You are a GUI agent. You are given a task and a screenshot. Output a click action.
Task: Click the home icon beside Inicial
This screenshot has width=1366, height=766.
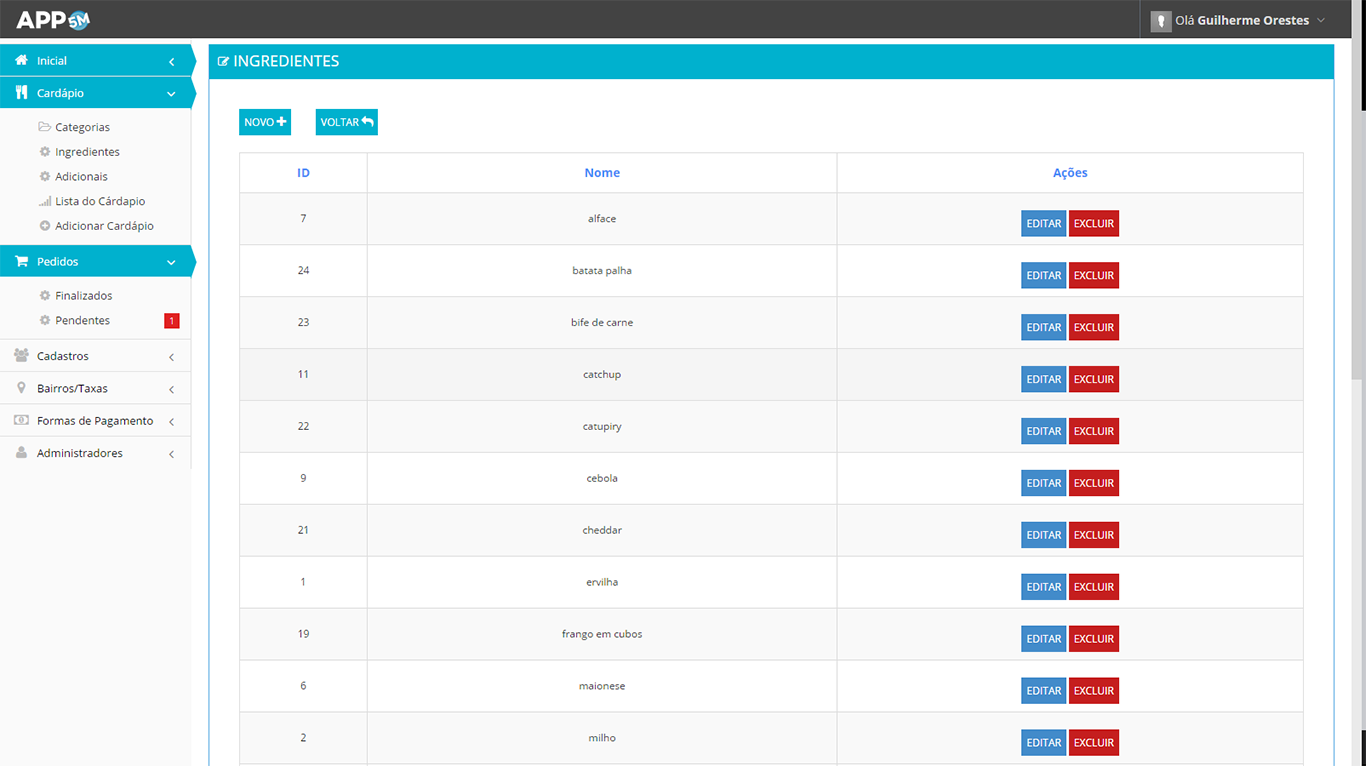(x=21, y=61)
